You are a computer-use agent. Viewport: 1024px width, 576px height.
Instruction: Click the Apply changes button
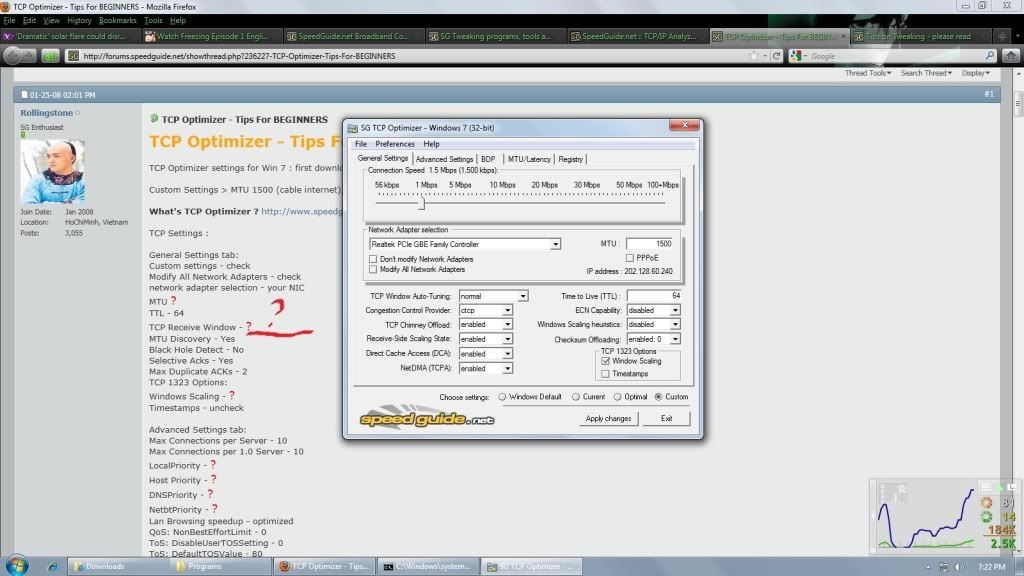608,418
